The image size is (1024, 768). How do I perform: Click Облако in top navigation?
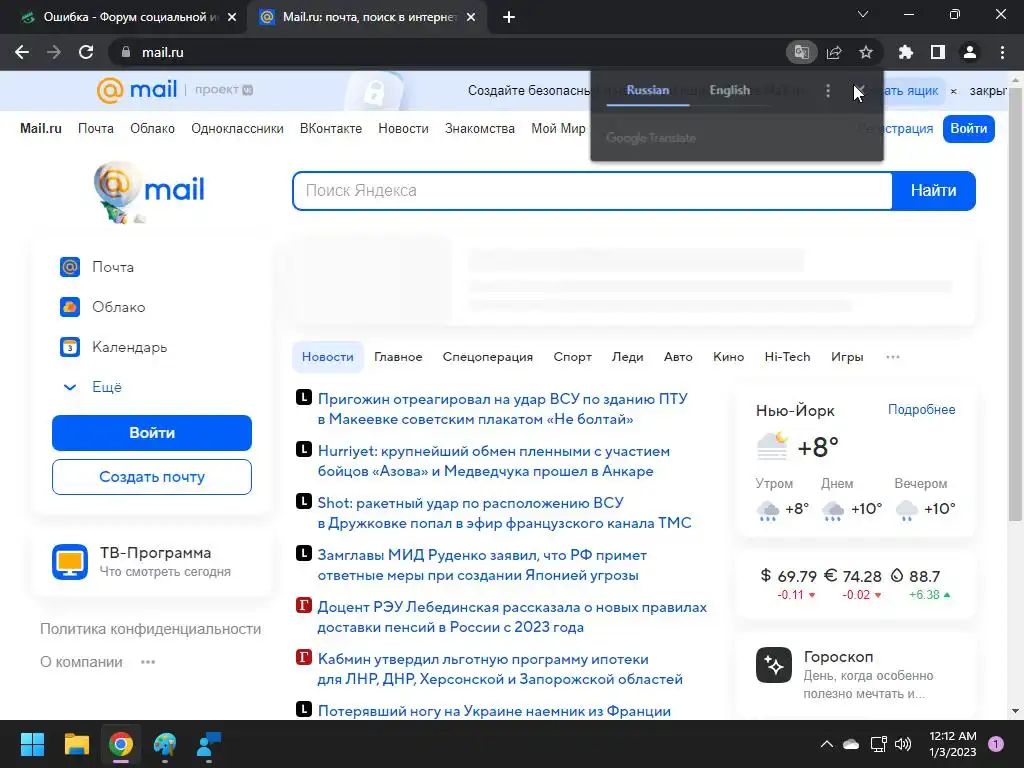(x=152, y=129)
